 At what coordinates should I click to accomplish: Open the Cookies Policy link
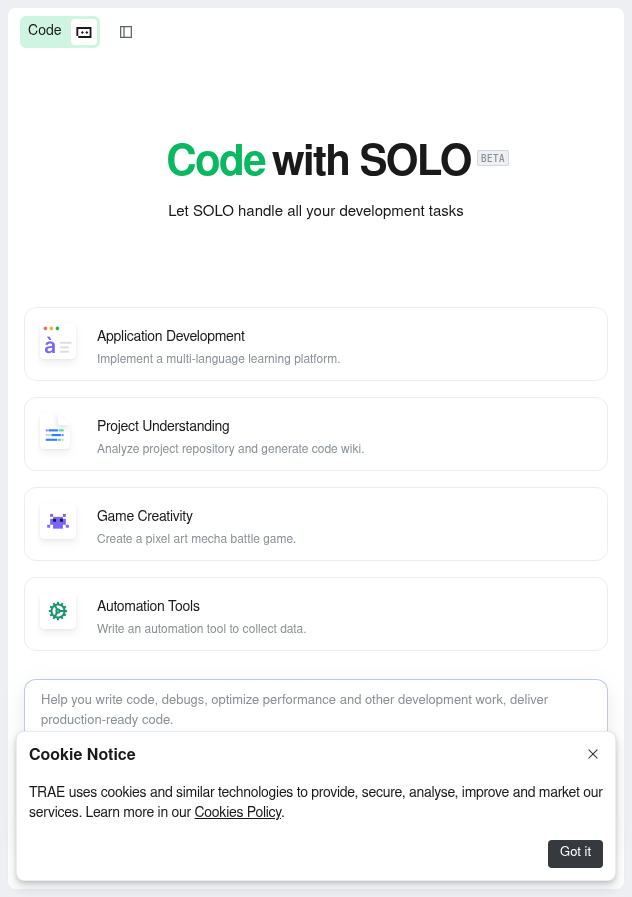(x=237, y=812)
